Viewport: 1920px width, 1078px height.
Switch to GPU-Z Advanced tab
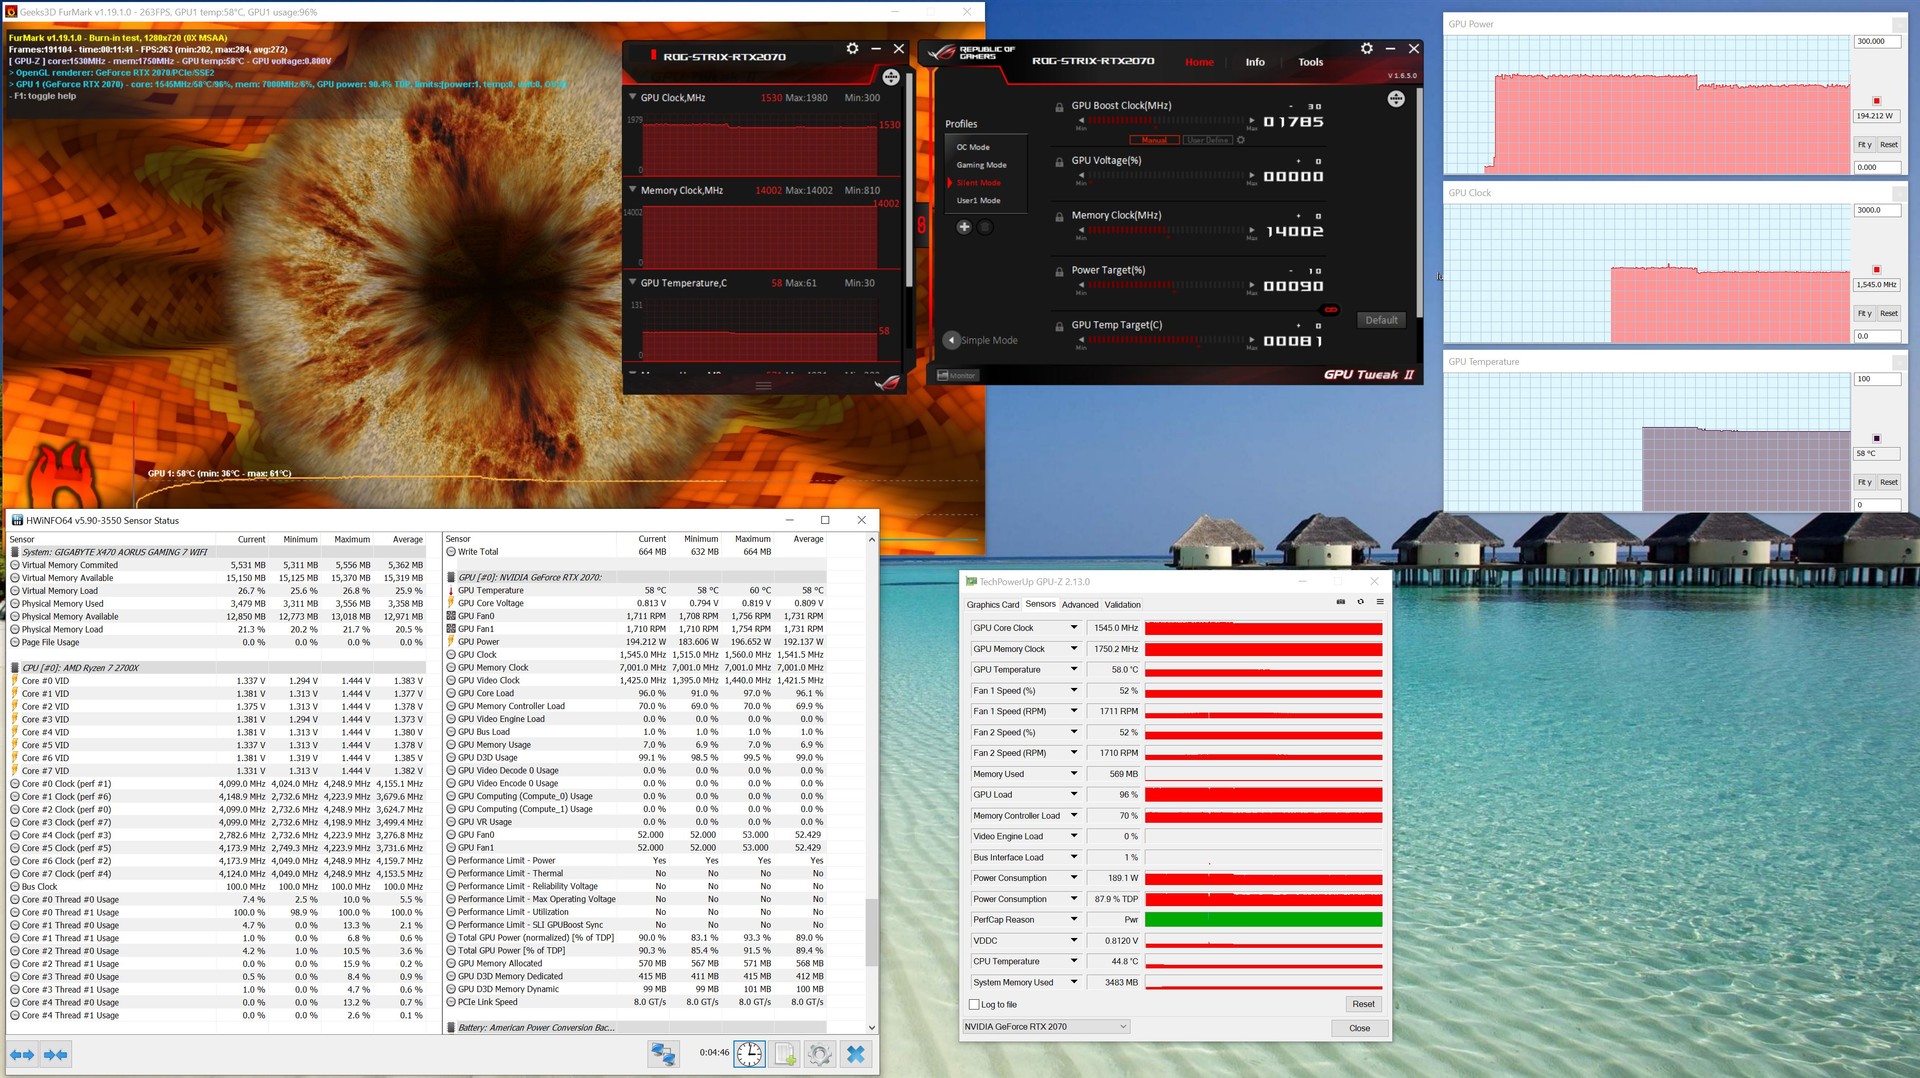coord(1079,605)
